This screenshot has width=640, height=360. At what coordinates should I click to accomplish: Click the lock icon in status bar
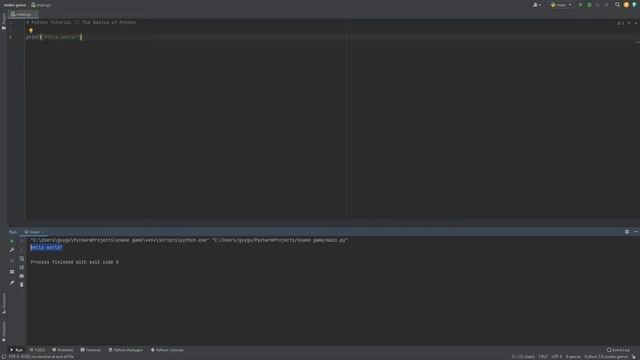[x=634, y=357]
